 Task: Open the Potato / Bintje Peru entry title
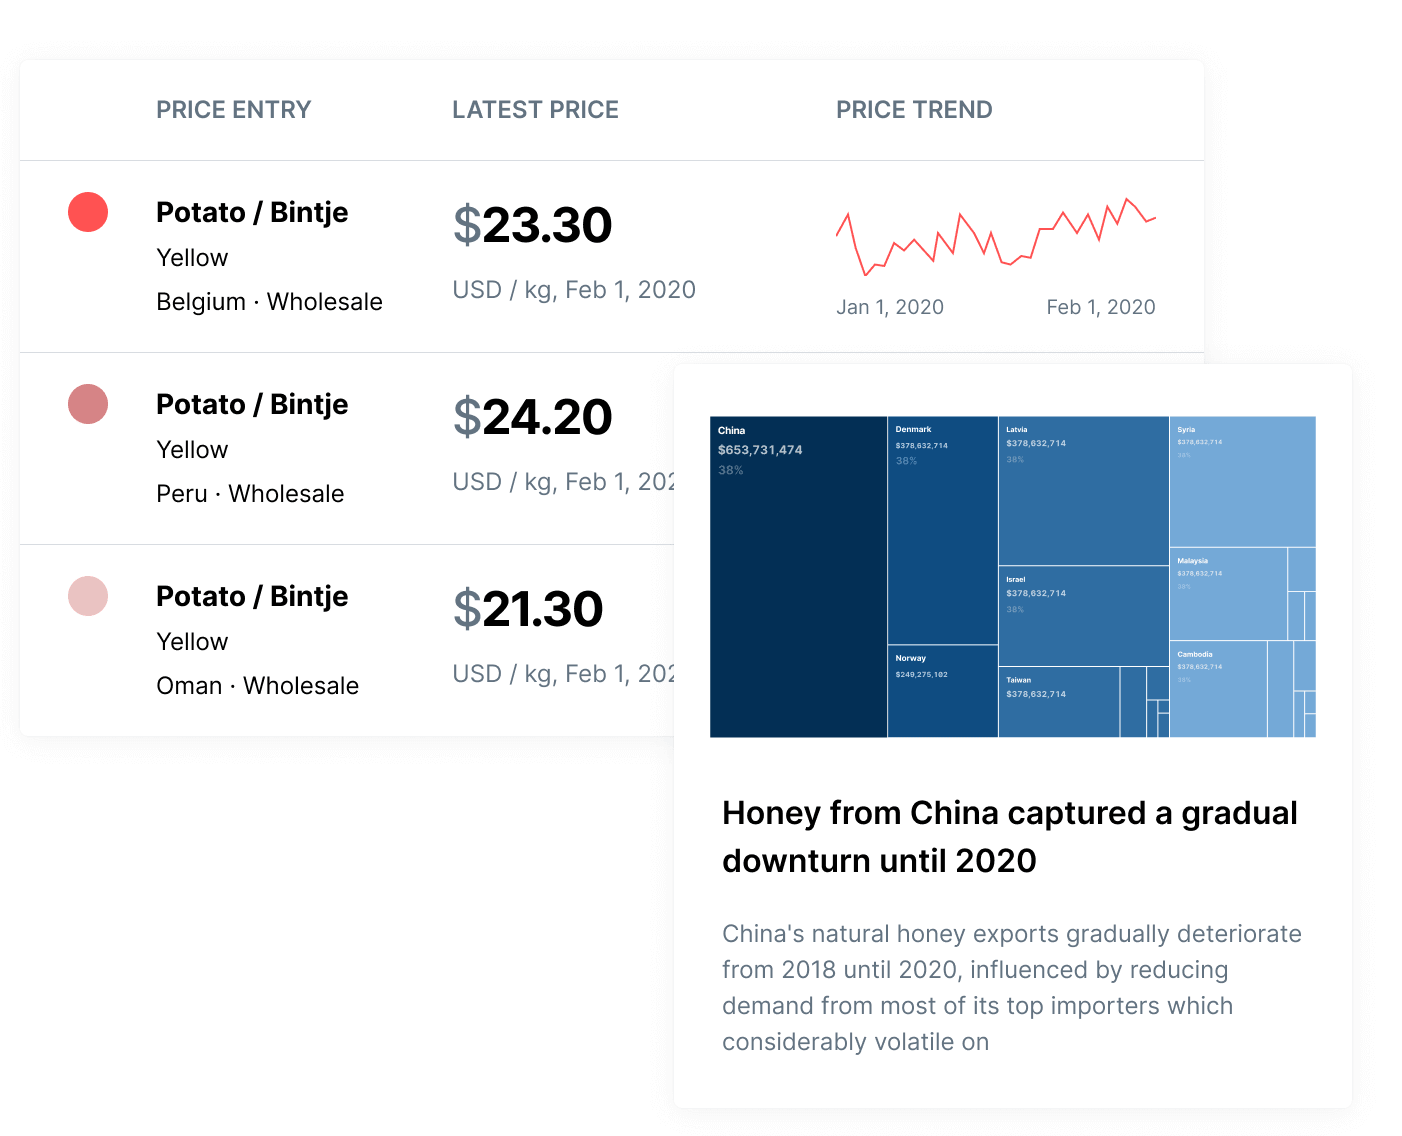pos(252,404)
